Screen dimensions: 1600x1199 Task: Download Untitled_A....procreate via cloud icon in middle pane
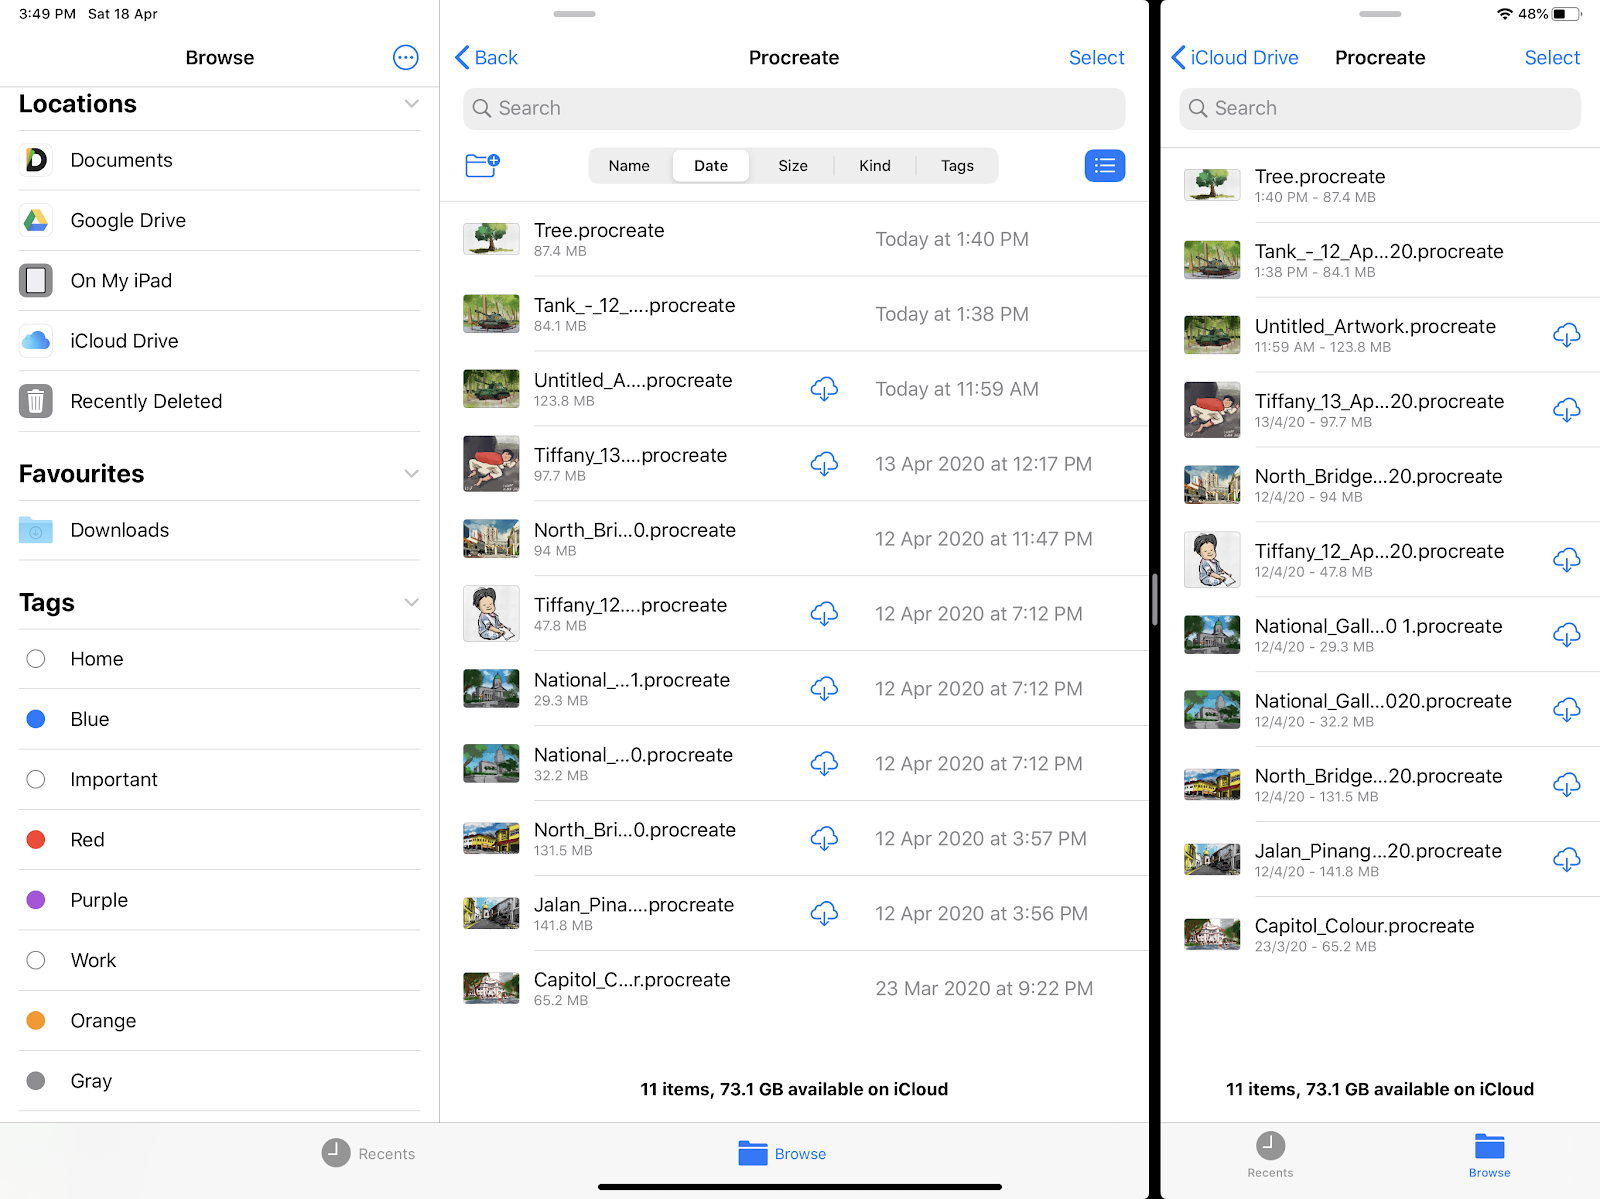click(824, 389)
